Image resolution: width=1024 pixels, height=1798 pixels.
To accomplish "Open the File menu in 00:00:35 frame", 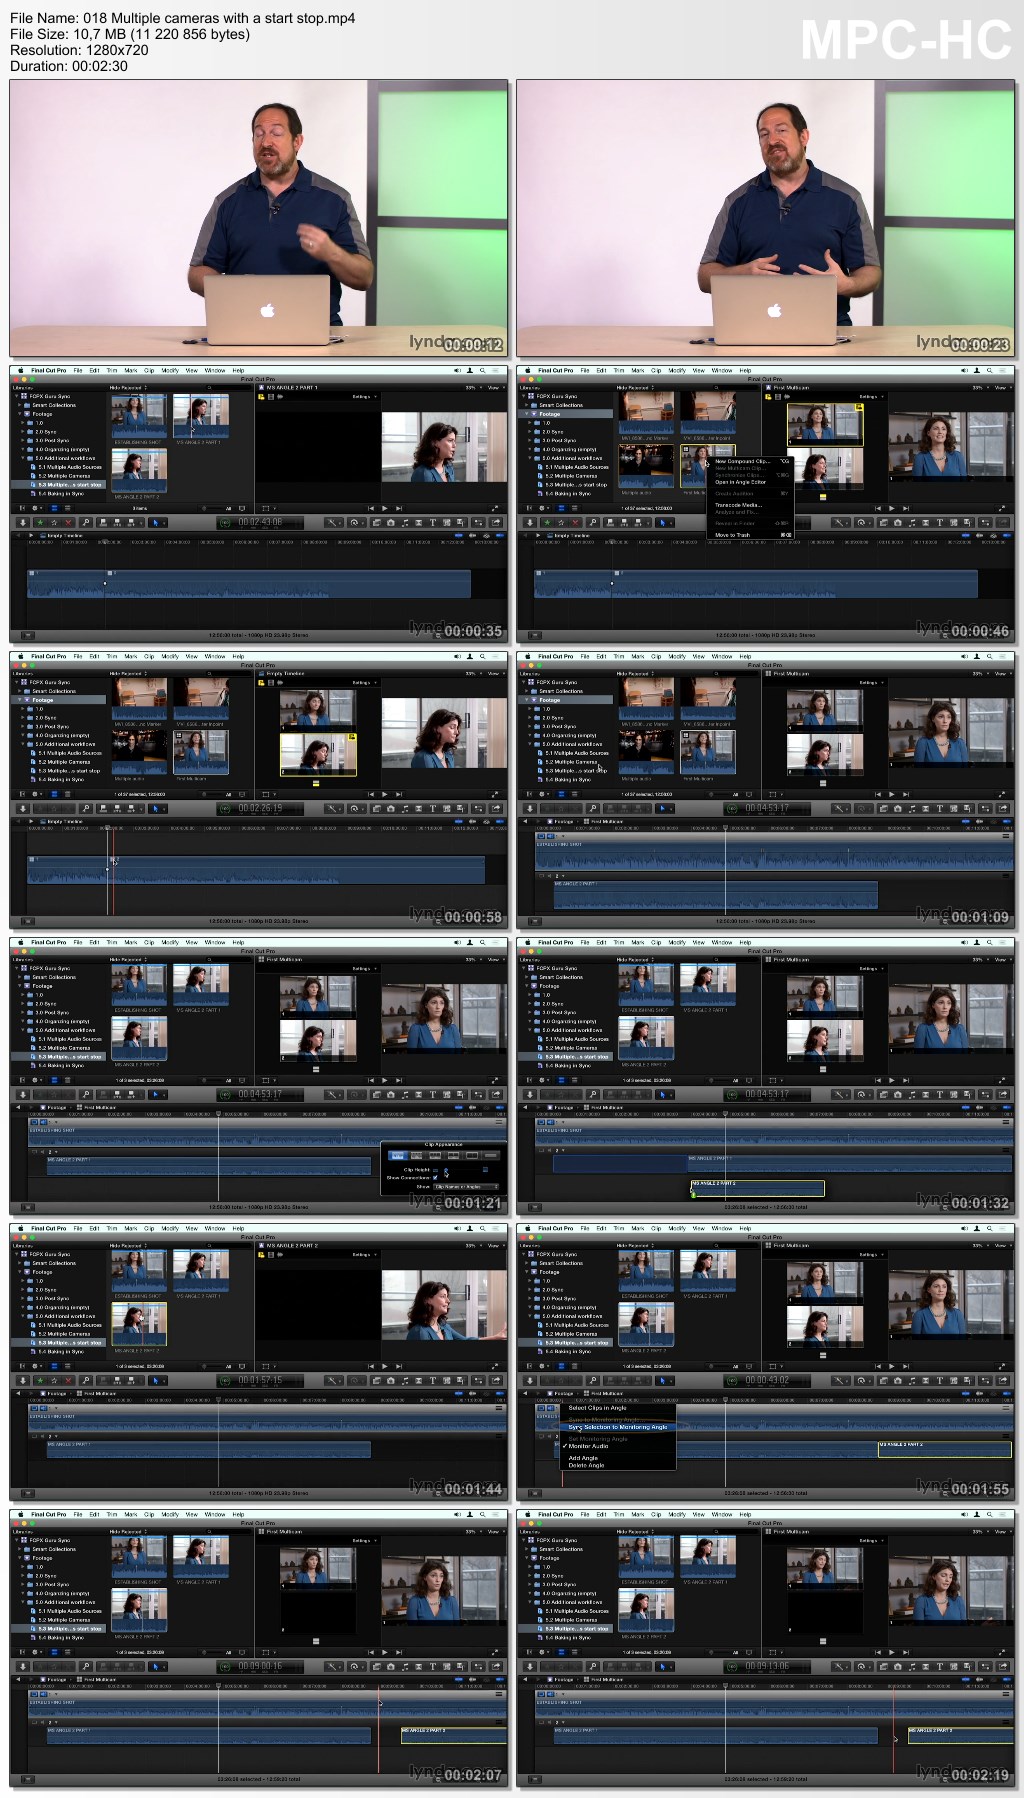I will (x=78, y=370).
